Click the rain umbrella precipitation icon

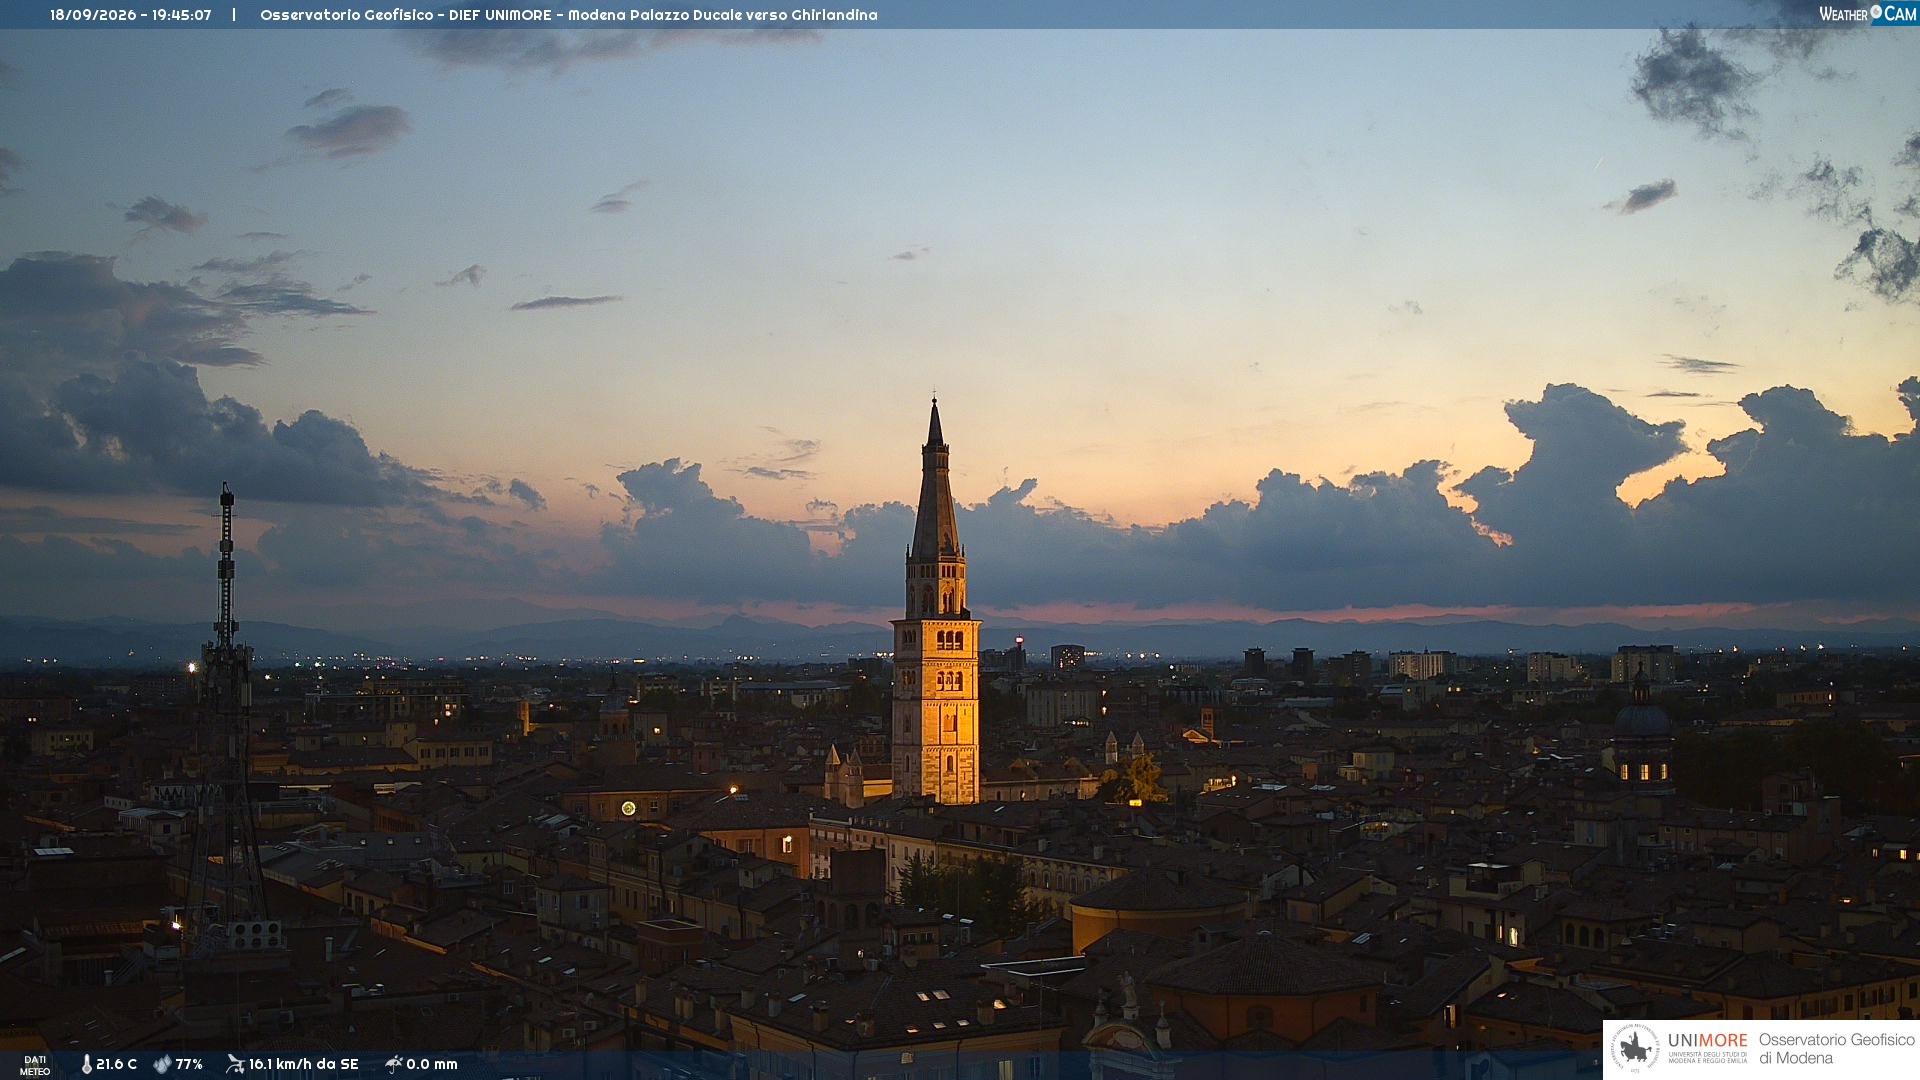(394, 1064)
